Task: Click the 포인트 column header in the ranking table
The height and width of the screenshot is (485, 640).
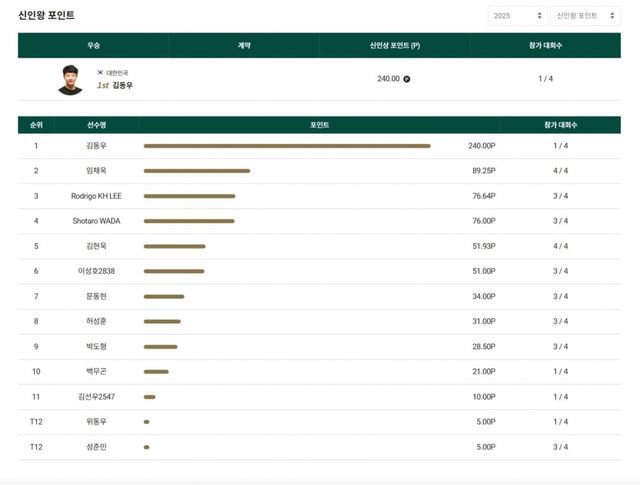Action: click(320, 125)
